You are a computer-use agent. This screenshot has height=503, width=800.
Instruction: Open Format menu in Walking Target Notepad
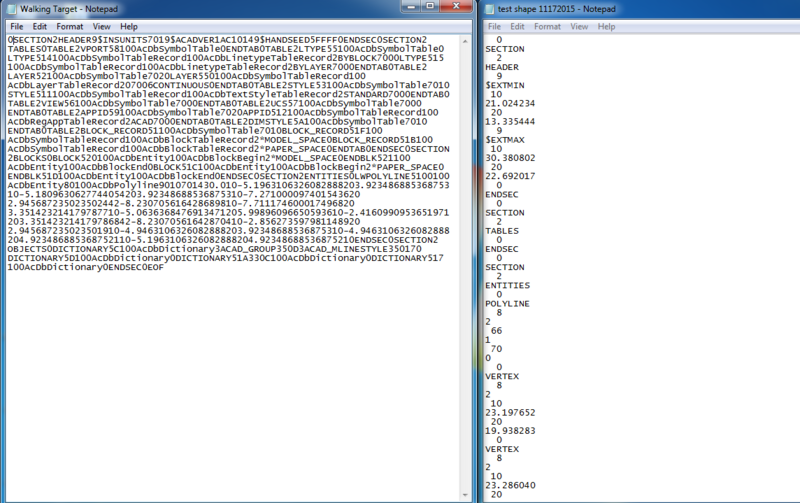coord(69,27)
